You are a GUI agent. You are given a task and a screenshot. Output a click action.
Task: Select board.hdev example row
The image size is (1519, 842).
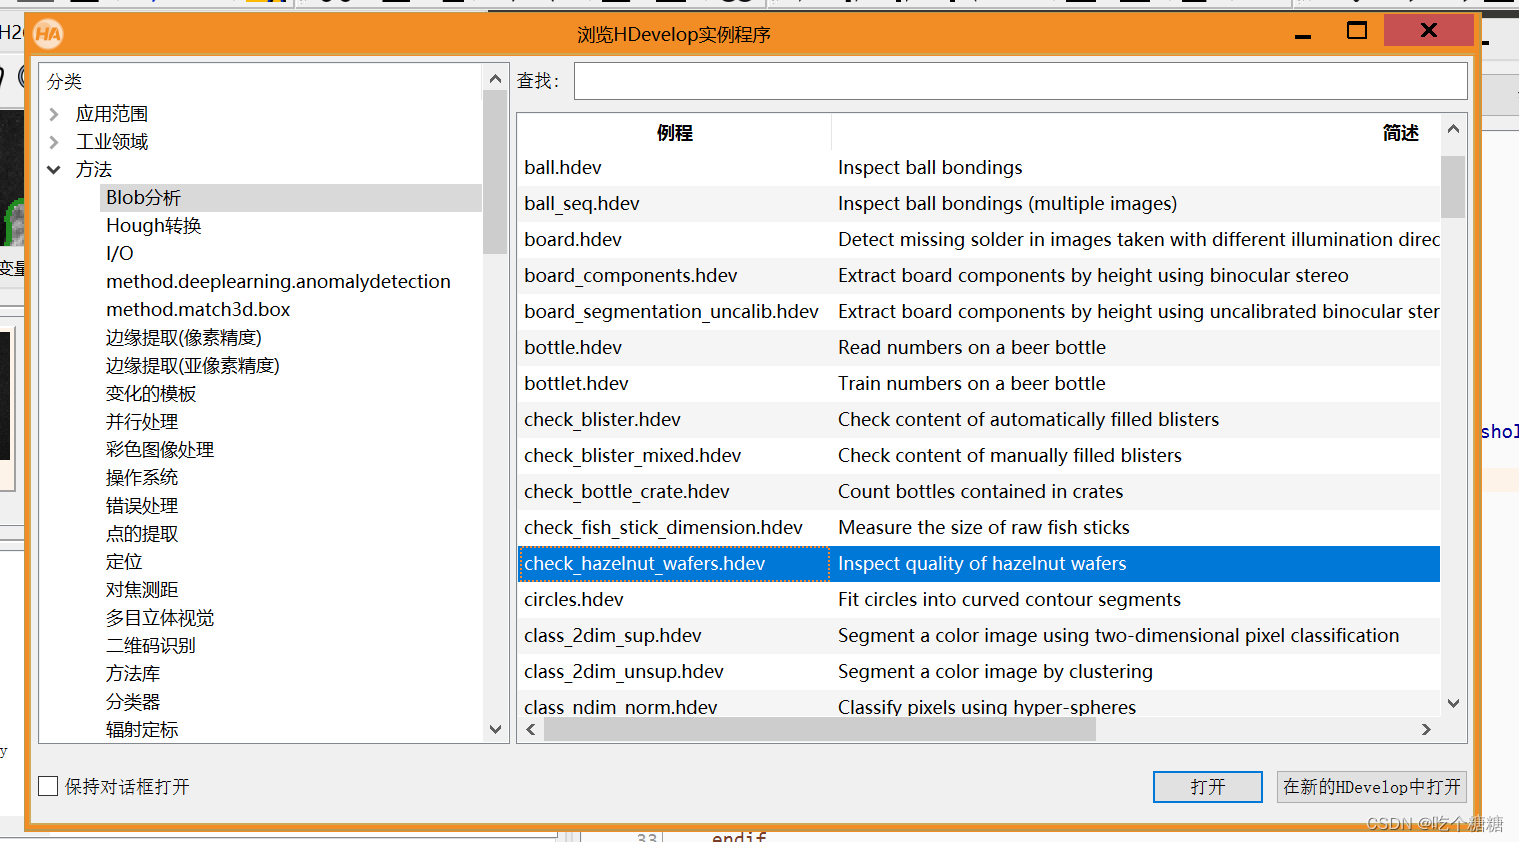(x=979, y=240)
